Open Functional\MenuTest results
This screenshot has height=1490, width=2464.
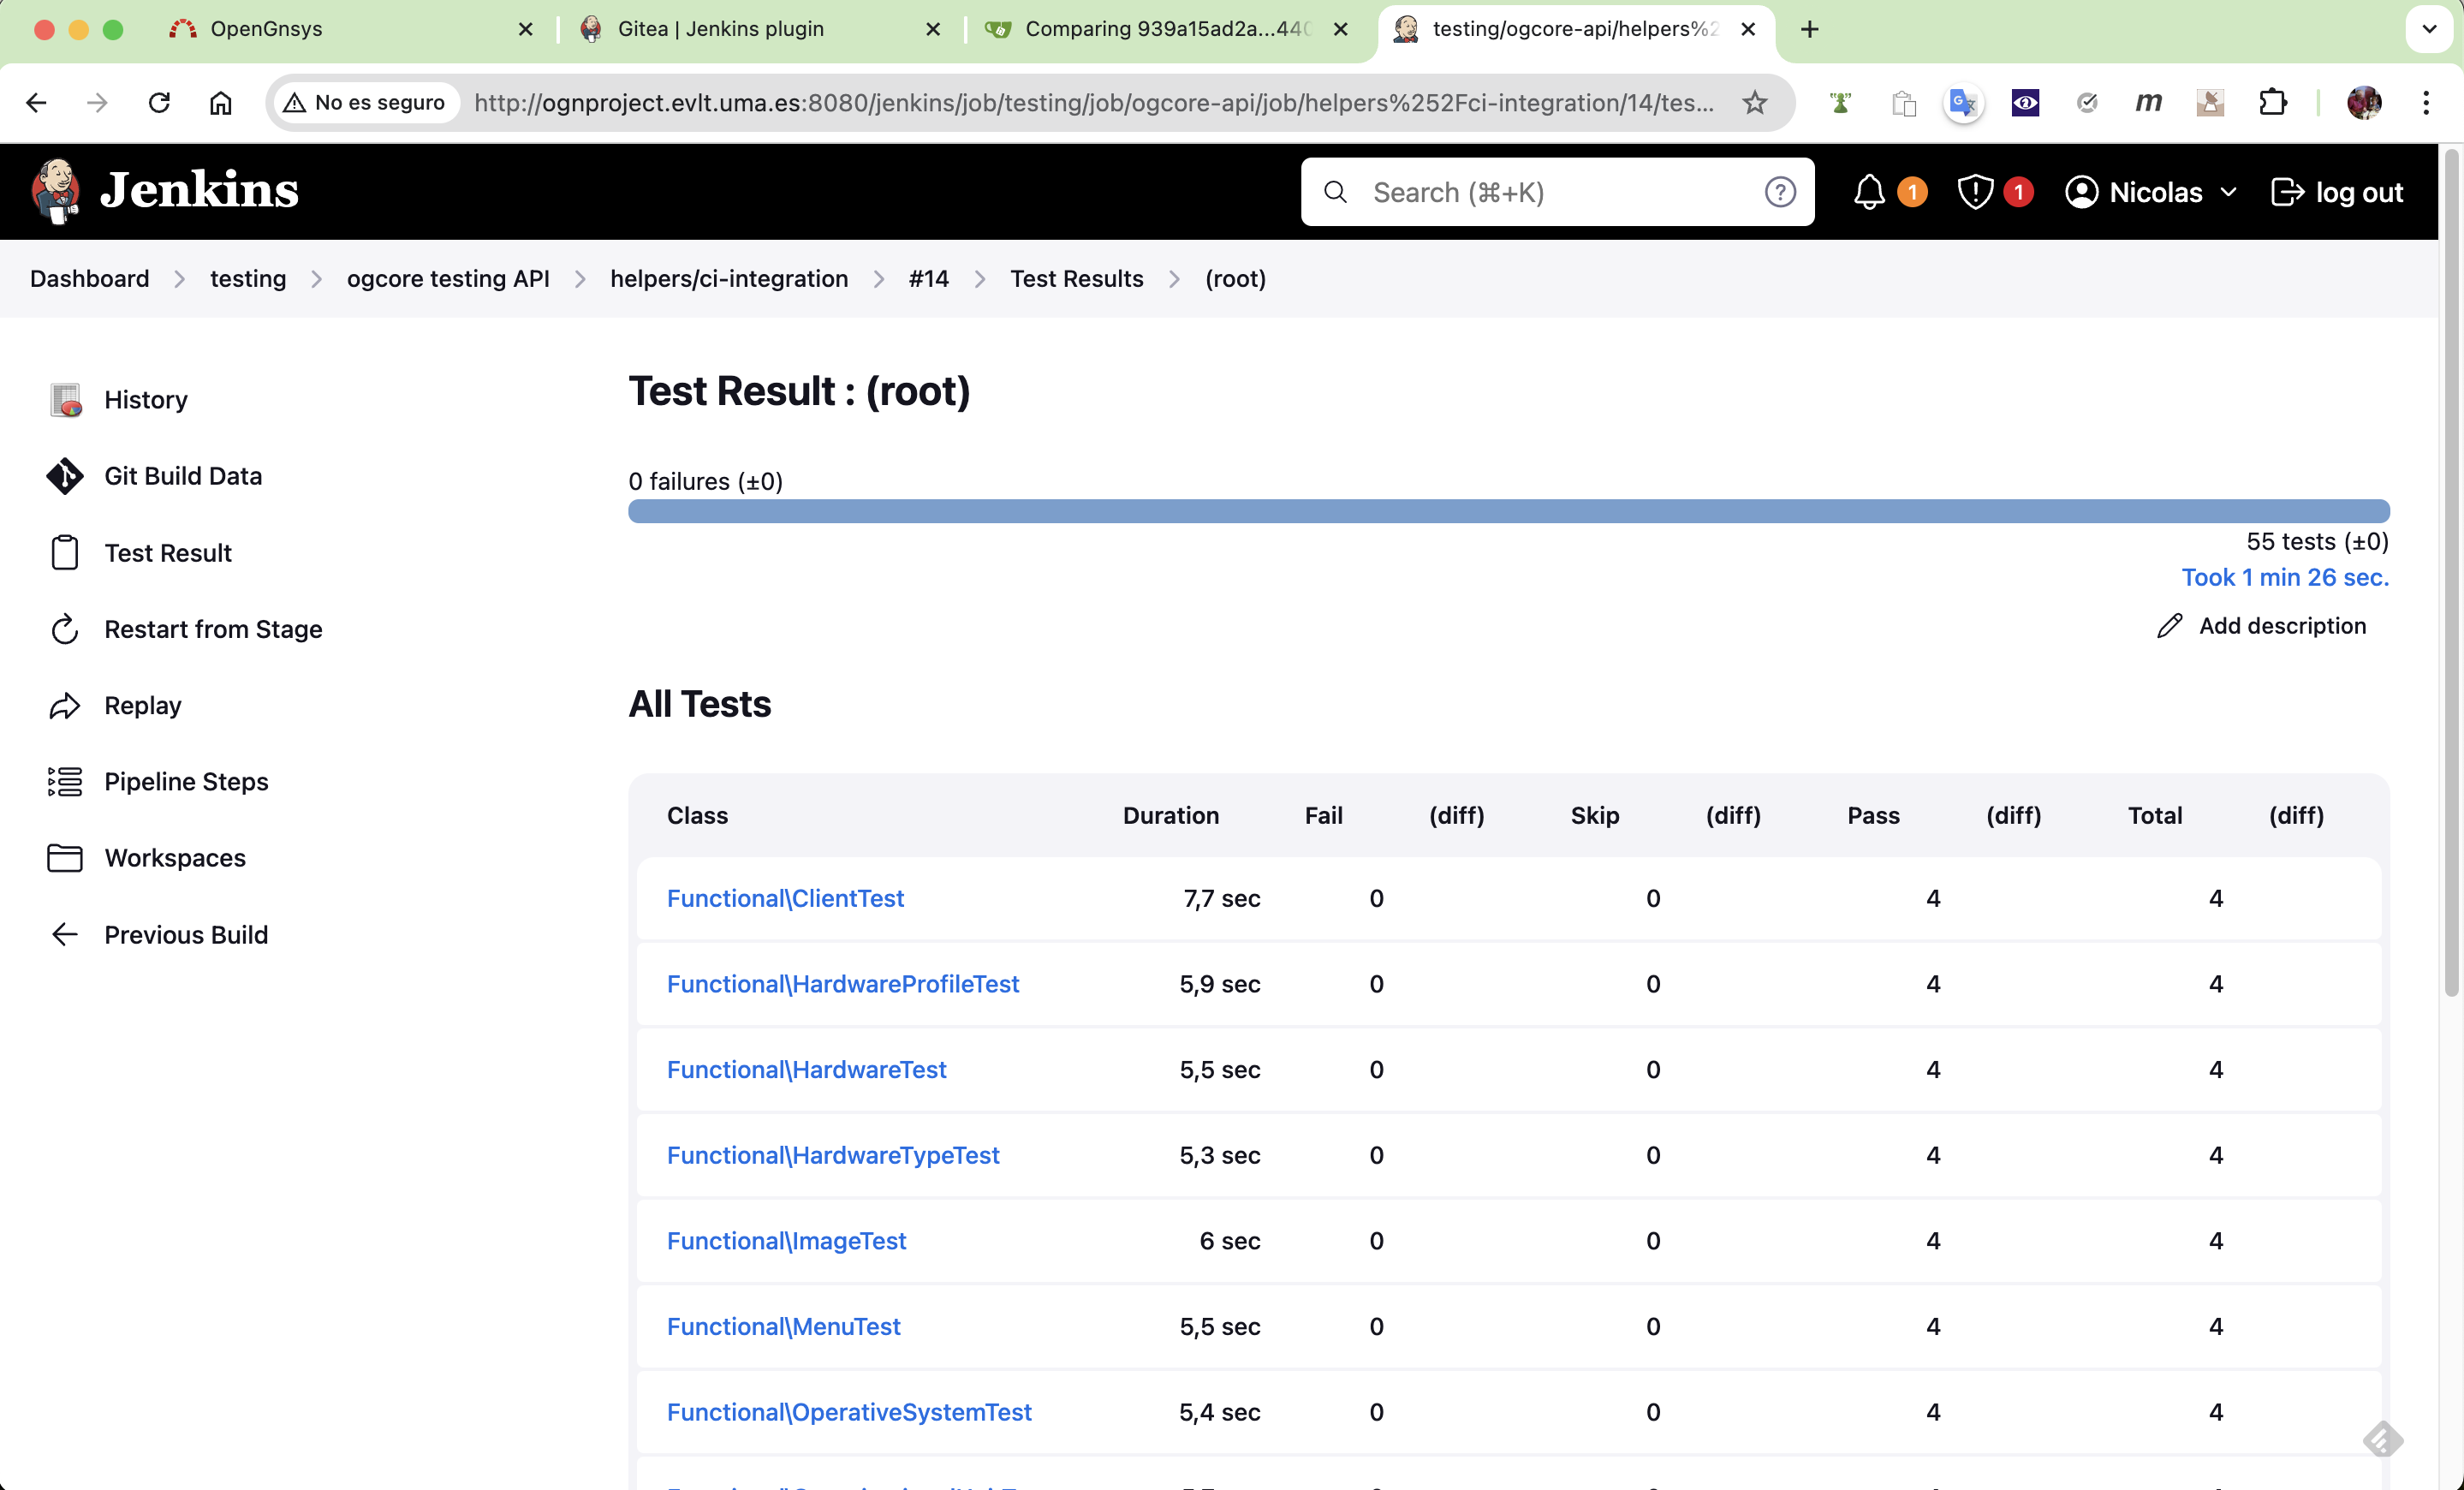point(783,1327)
